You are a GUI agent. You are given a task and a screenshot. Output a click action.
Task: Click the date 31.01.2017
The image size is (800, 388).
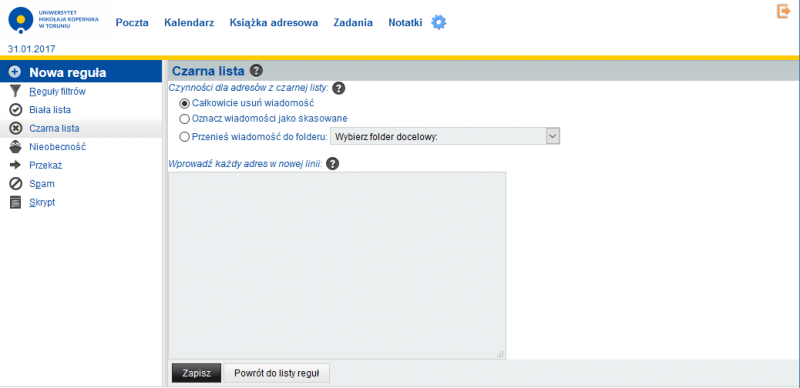(32, 49)
